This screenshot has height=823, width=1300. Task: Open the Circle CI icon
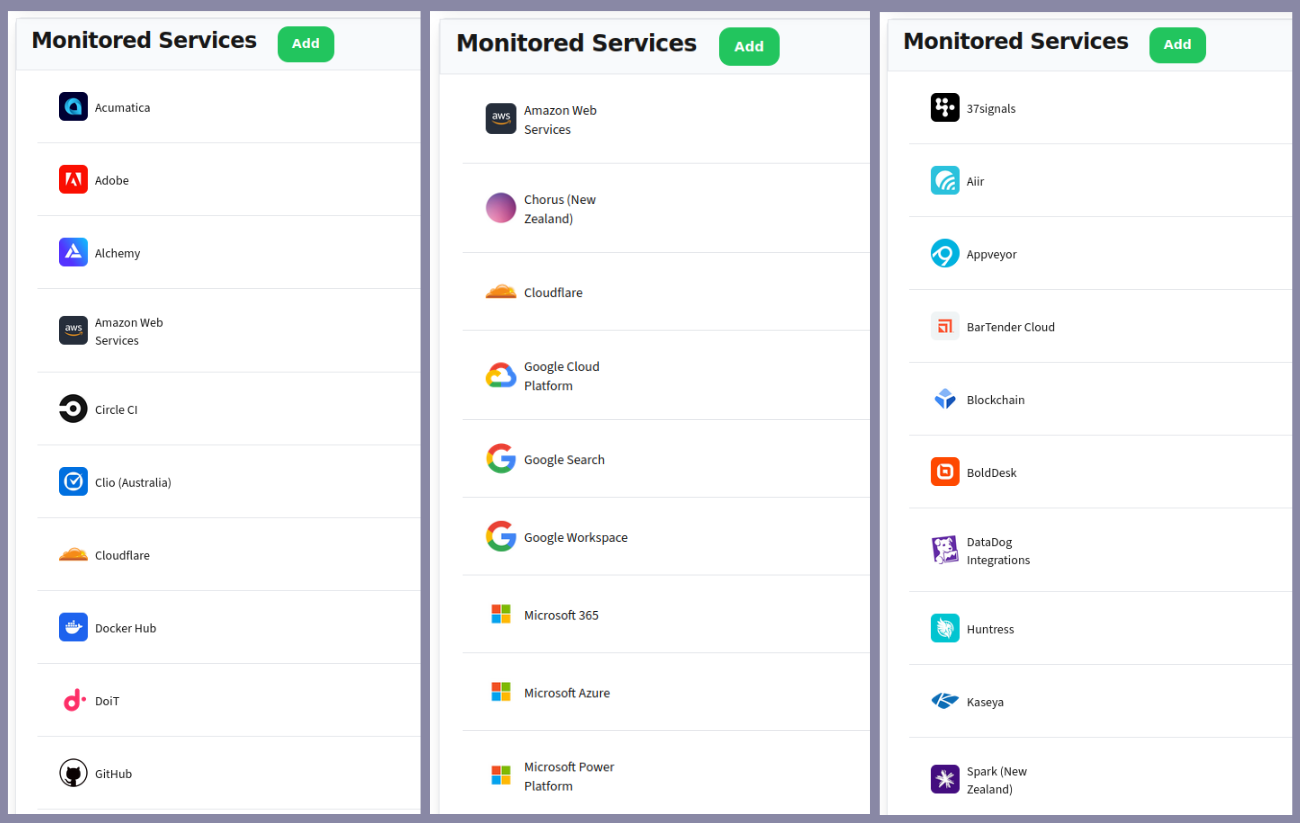click(x=73, y=409)
